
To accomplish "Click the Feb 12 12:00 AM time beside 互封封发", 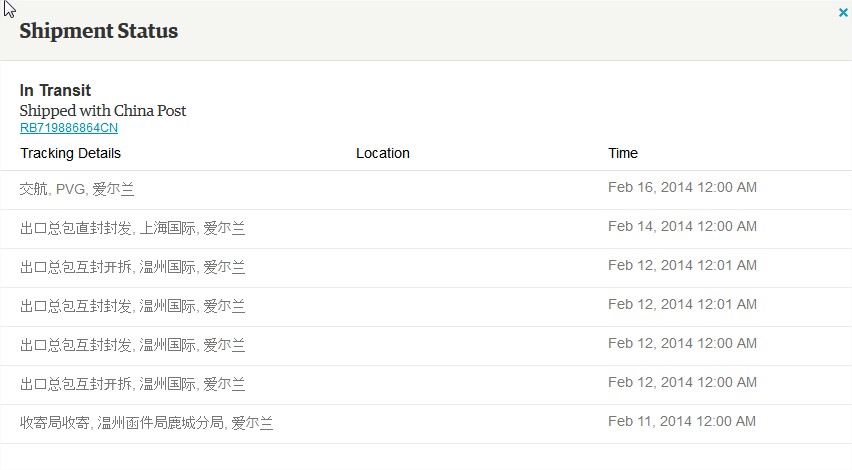I will pos(682,343).
